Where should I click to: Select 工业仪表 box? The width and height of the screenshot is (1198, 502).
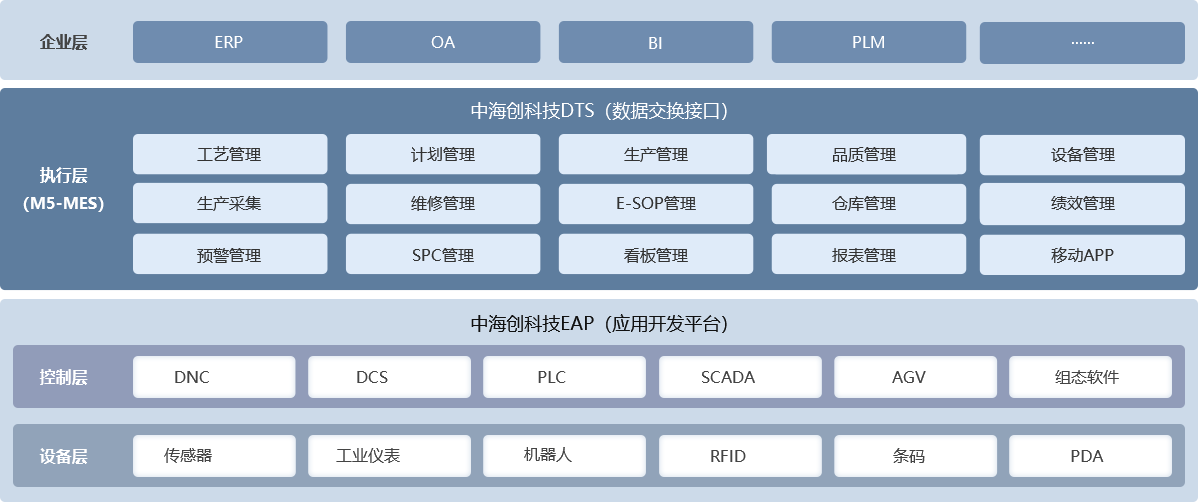pos(390,456)
